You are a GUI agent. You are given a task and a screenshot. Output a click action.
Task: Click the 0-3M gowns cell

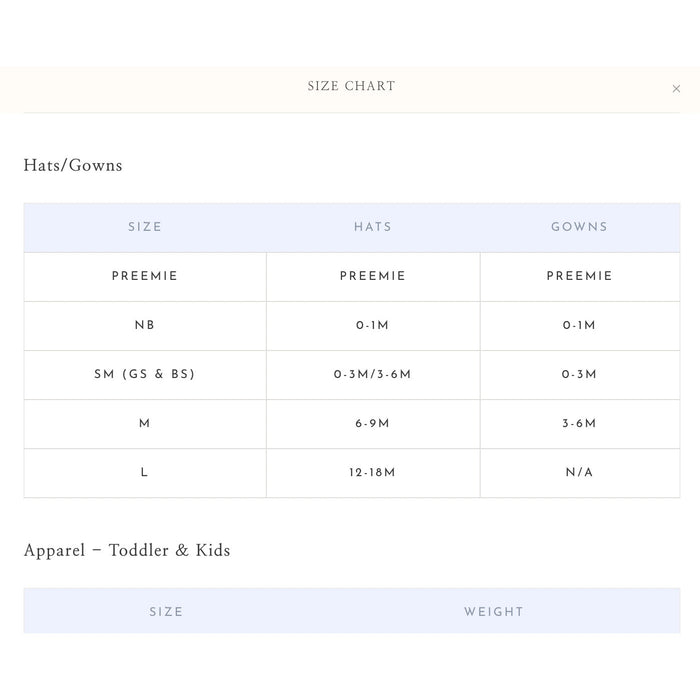tap(579, 374)
